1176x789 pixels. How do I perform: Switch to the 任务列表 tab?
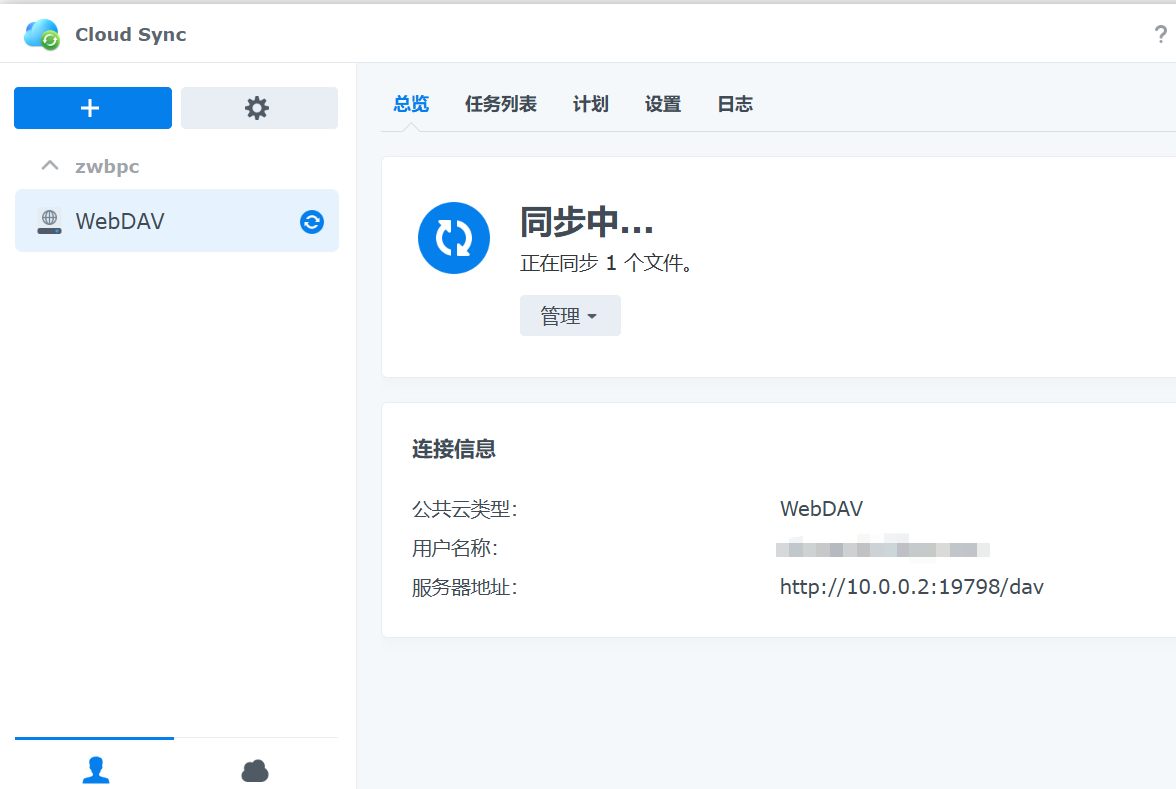(x=500, y=104)
